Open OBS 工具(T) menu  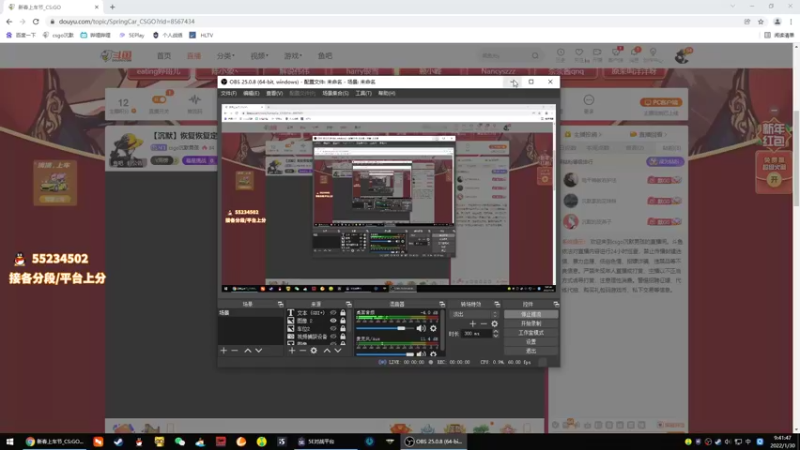coord(363,93)
